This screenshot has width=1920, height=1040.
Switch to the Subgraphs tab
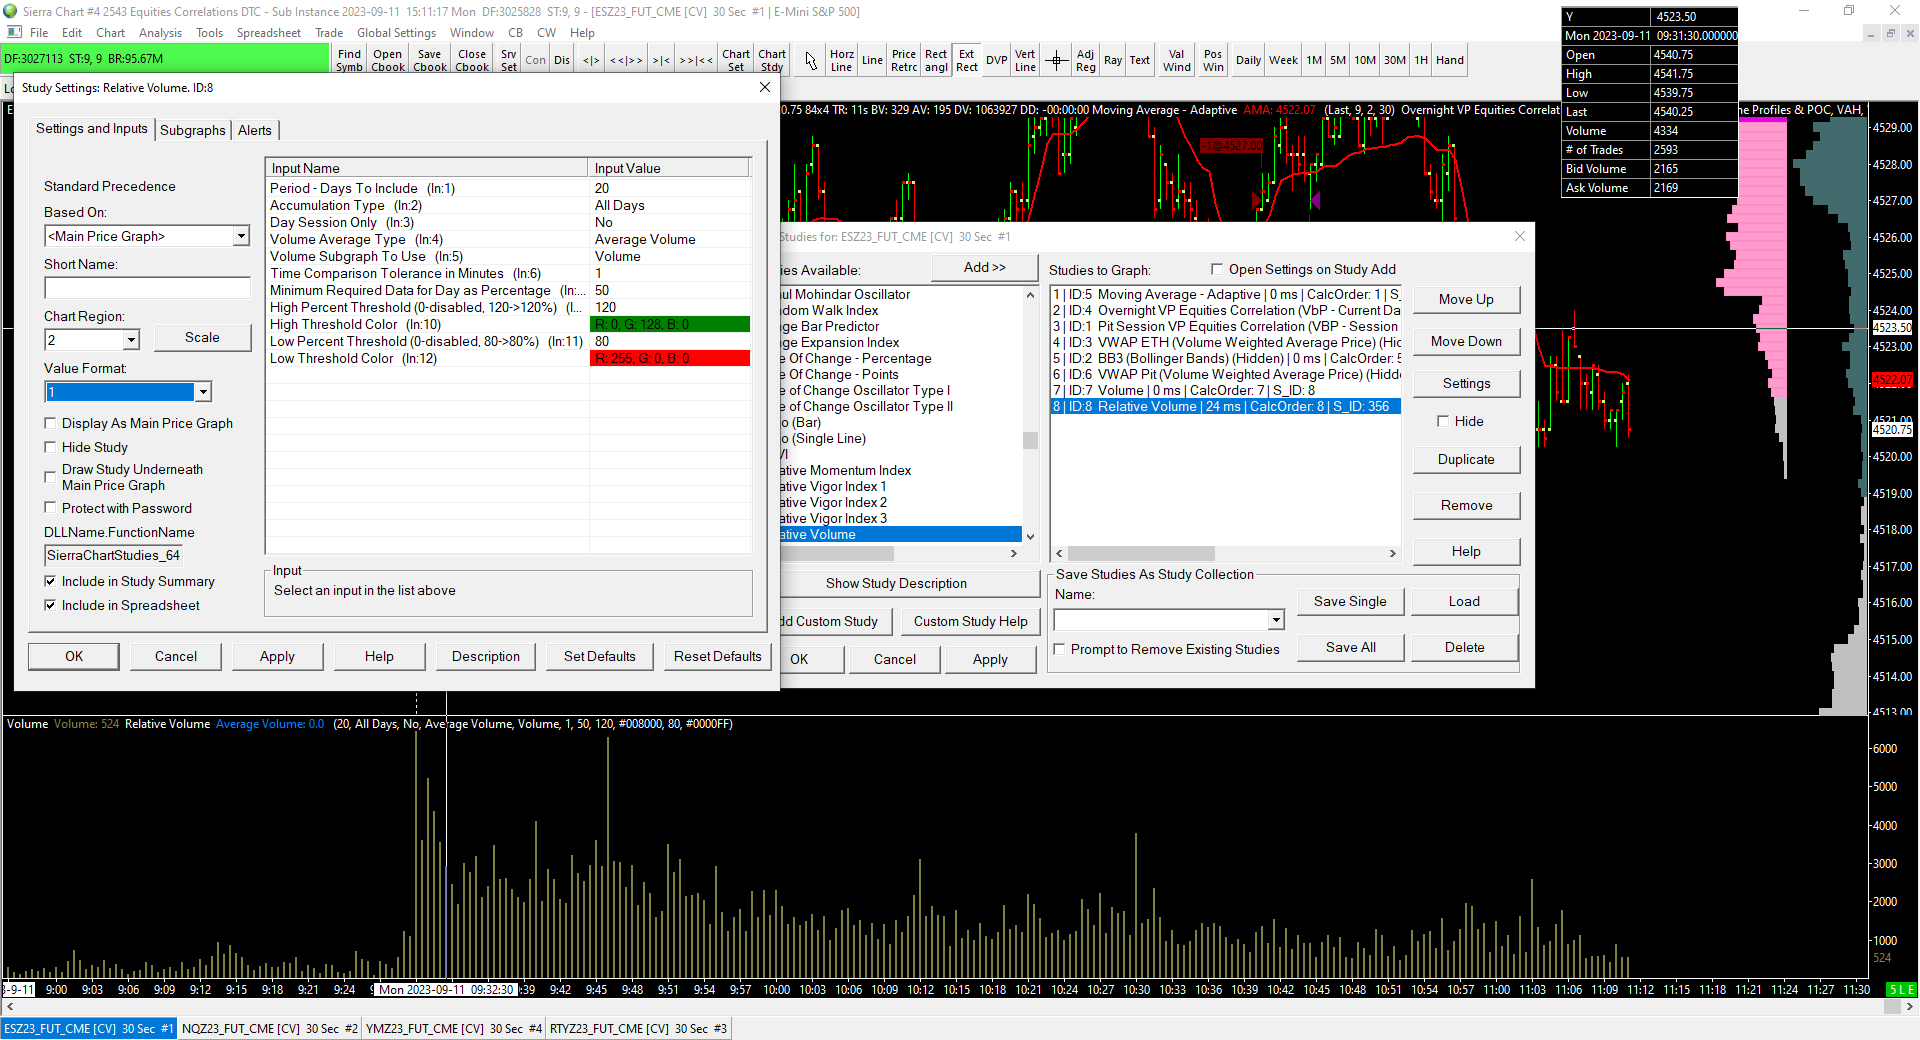[192, 130]
